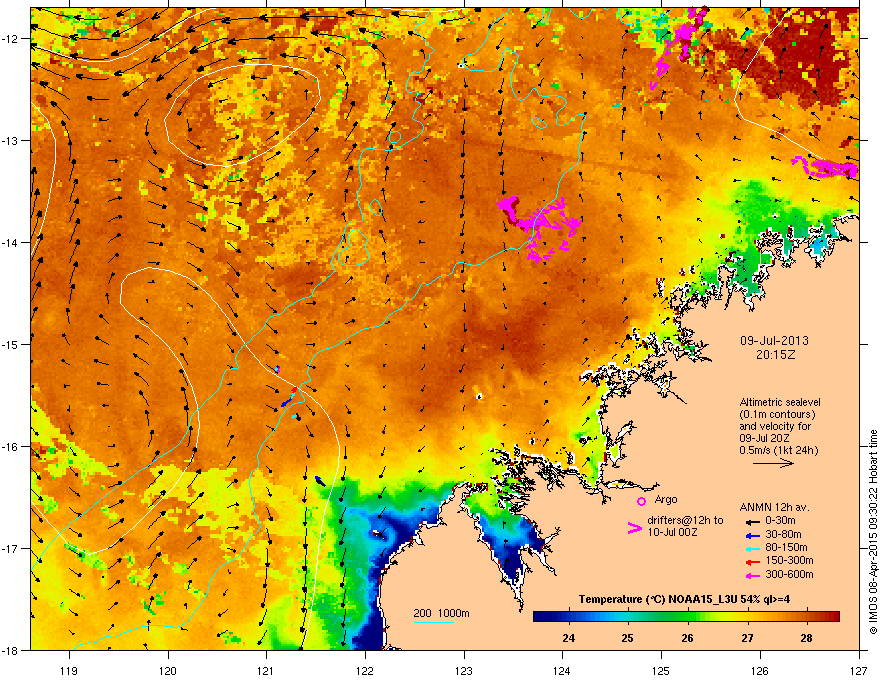The height and width of the screenshot is (680, 880).
Task: Select the cyan 80-150m legend arrow
Action: 752,548
